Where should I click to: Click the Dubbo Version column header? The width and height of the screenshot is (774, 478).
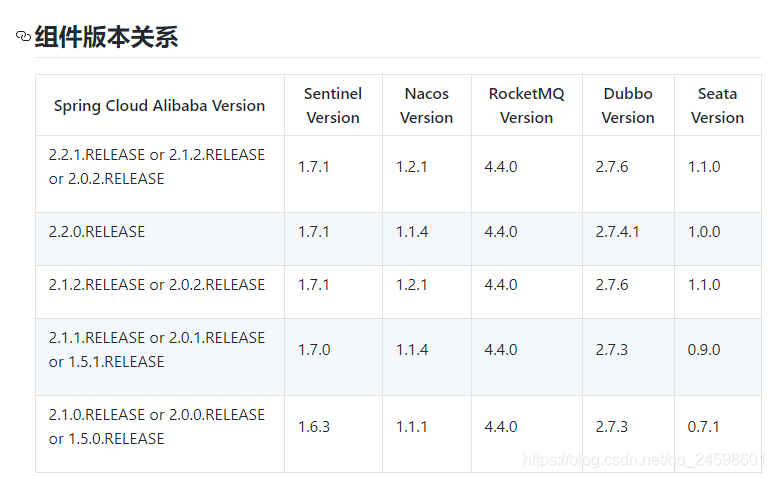click(628, 105)
